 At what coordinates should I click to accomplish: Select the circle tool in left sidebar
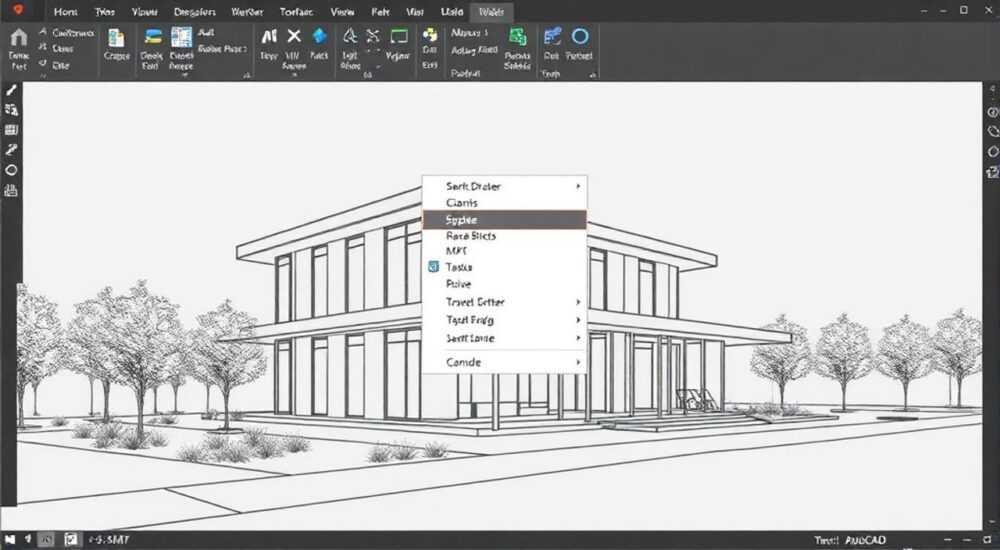(11, 170)
